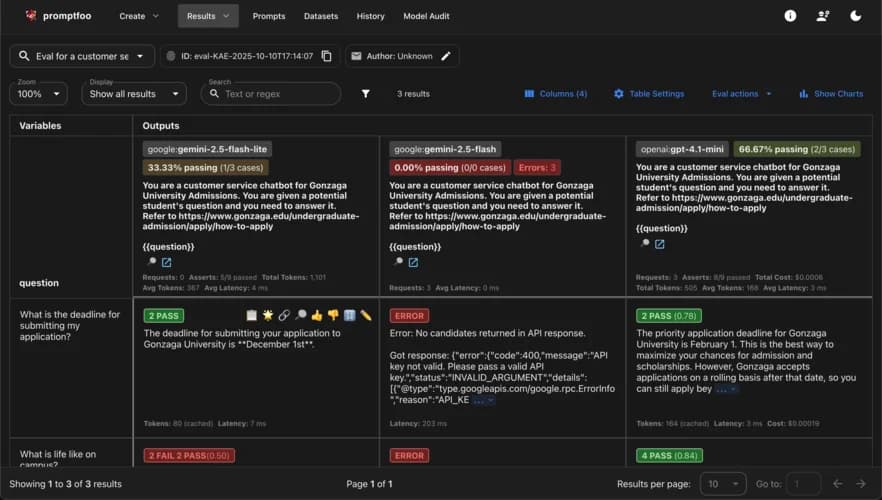Click the Show Charts button

(830, 94)
